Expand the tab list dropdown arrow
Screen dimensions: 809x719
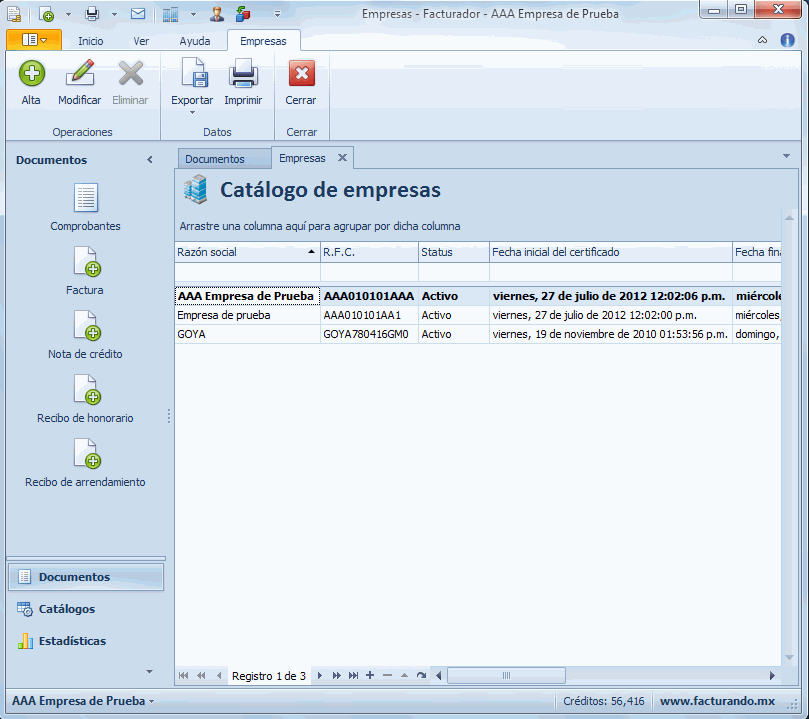coord(786,157)
